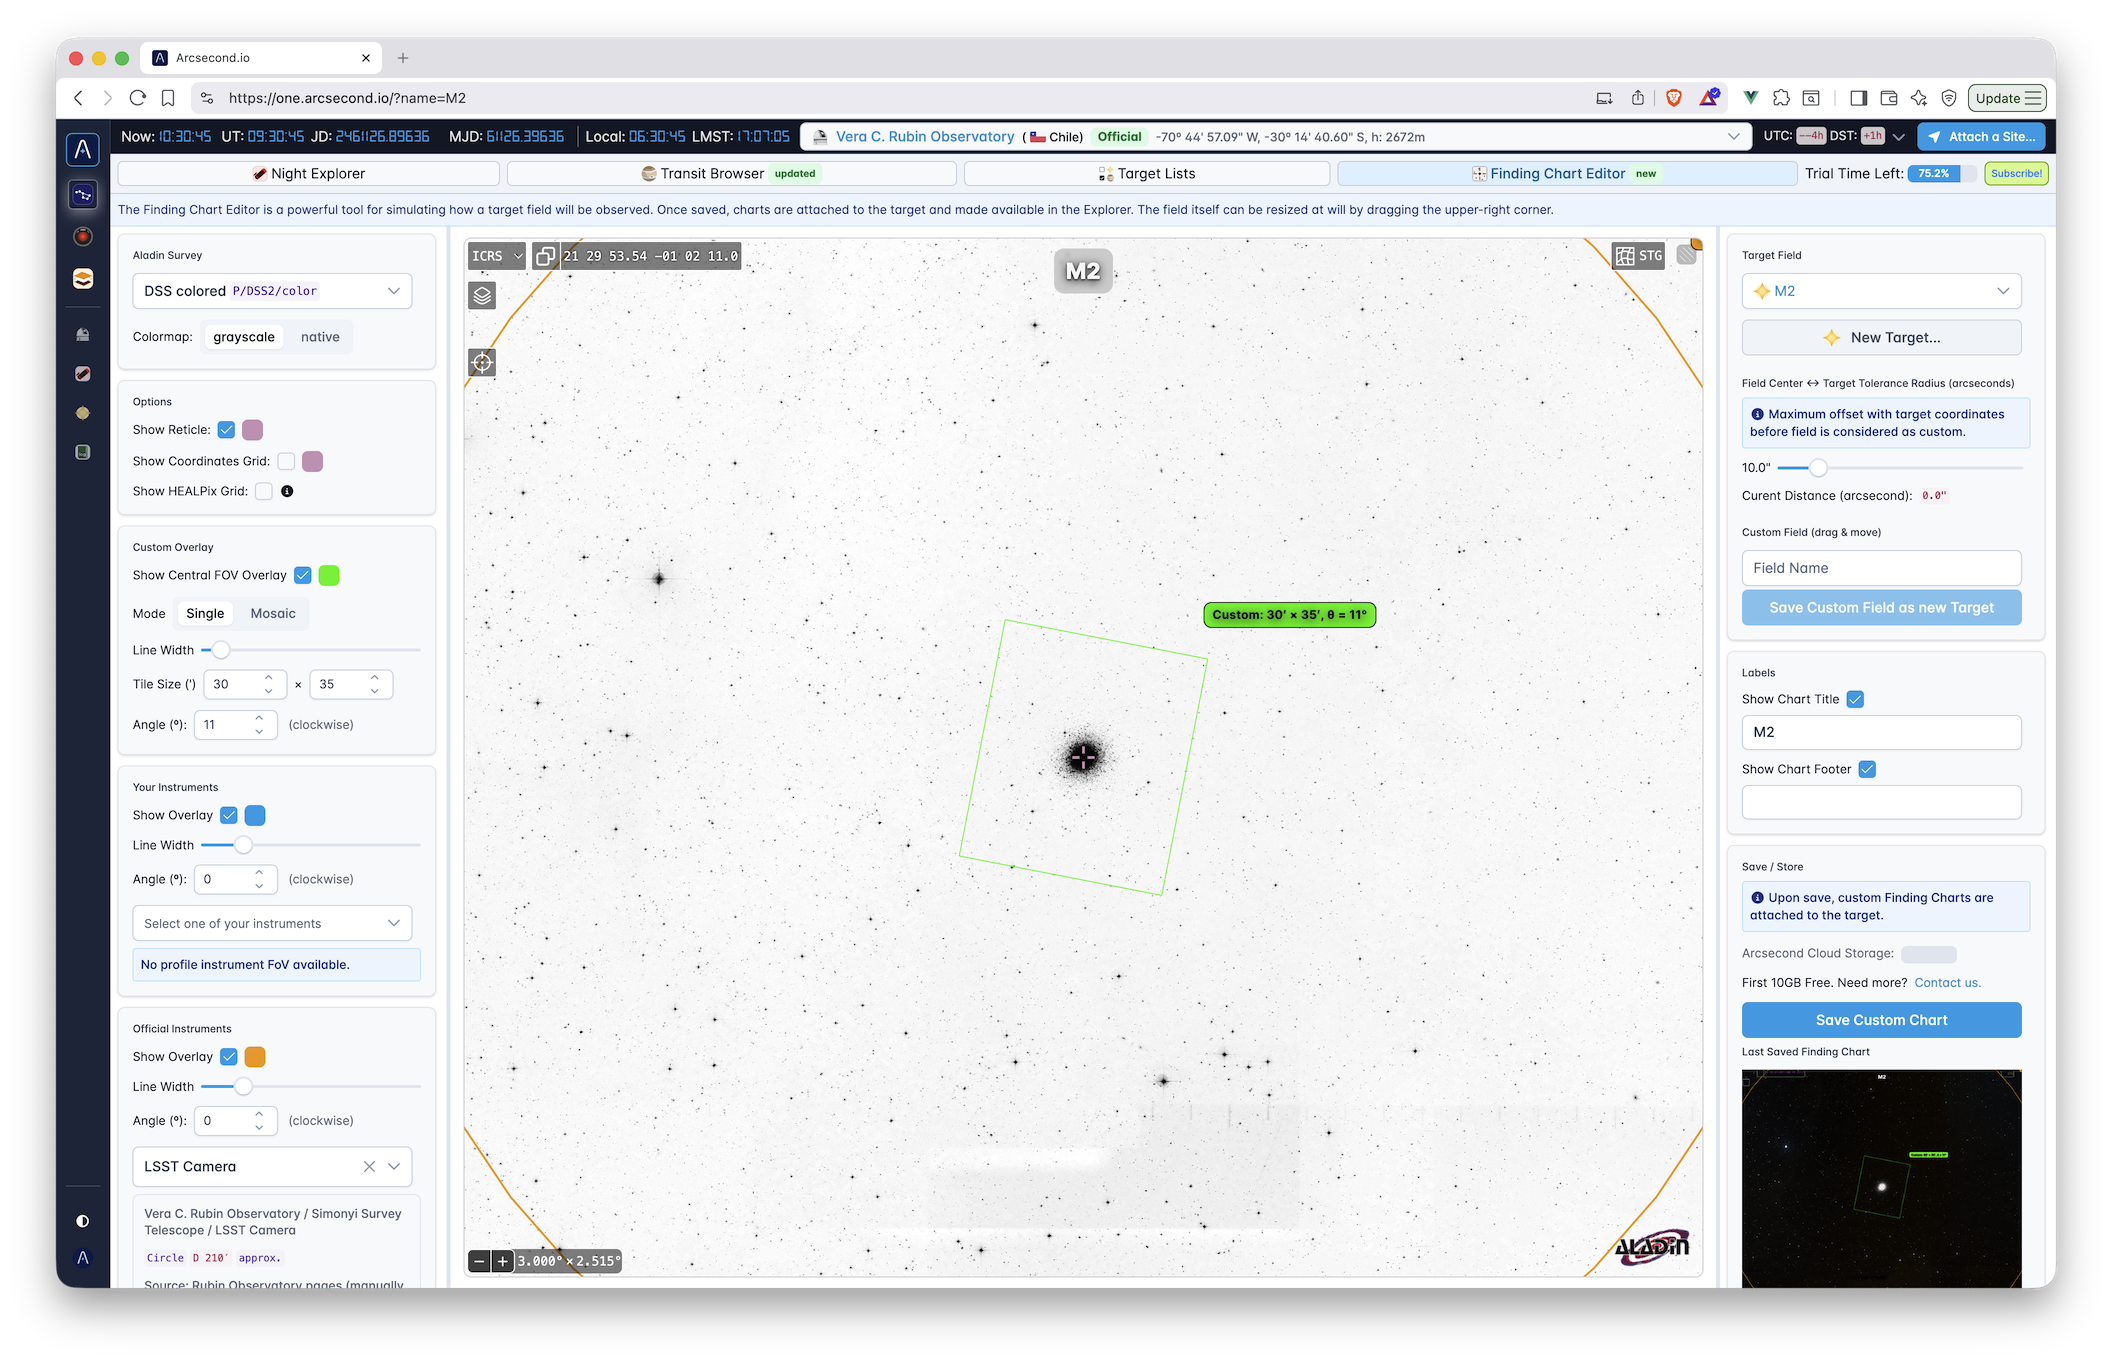2112x1362 pixels.
Task: Toggle the Show Central FOV Overlay checkbox
Action: coord(303,575)
